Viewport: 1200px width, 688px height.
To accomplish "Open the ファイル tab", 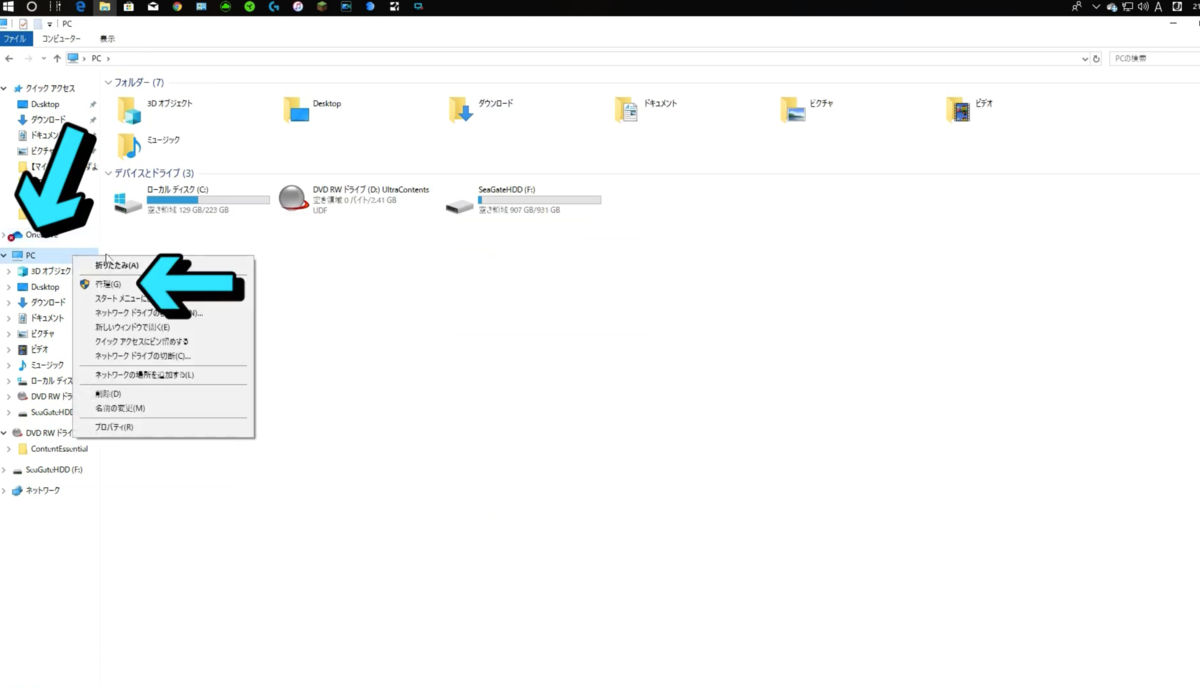I will coord(15,39).
